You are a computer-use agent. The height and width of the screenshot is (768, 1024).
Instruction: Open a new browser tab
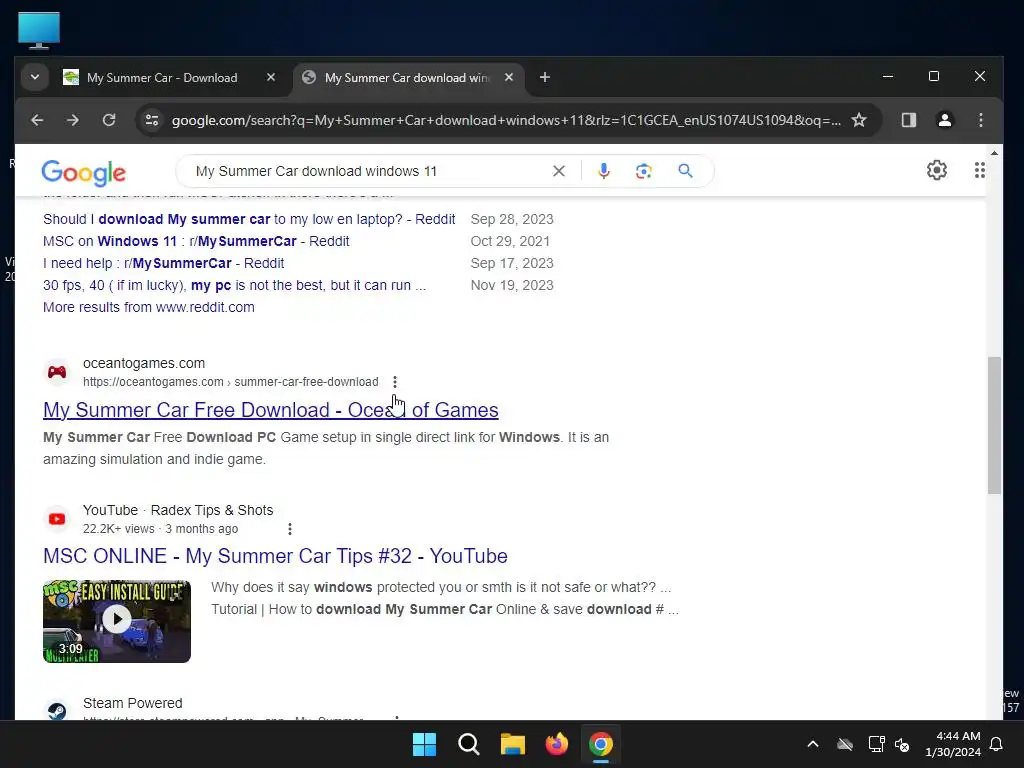pyautogui.click(x=545, y=77)
